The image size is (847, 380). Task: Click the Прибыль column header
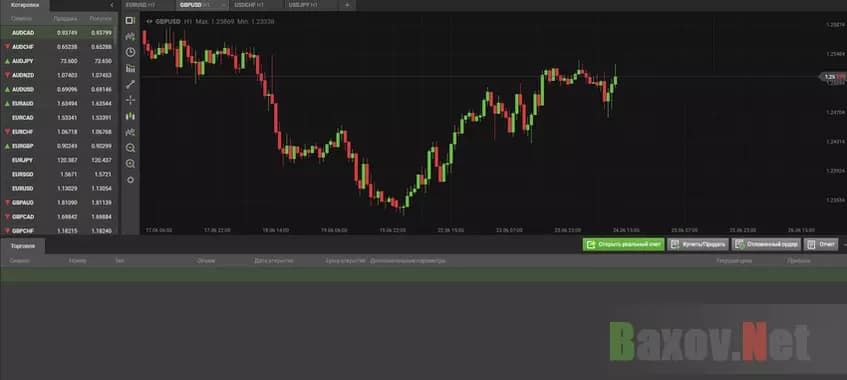(798, 261)
